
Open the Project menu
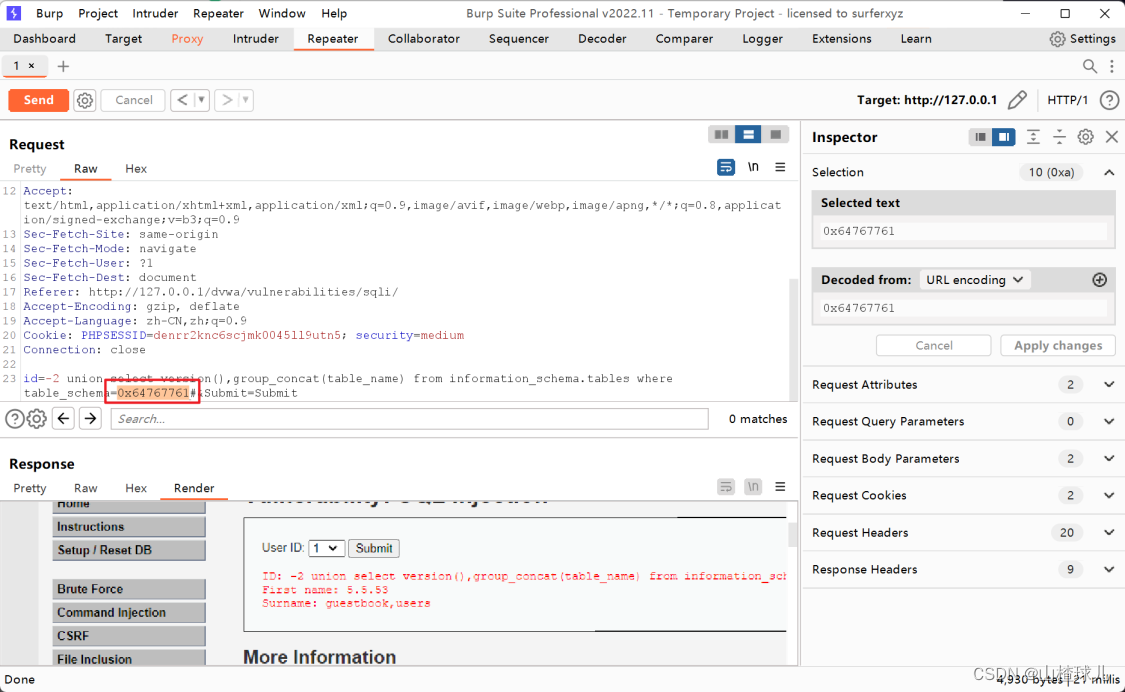[98, 14]
